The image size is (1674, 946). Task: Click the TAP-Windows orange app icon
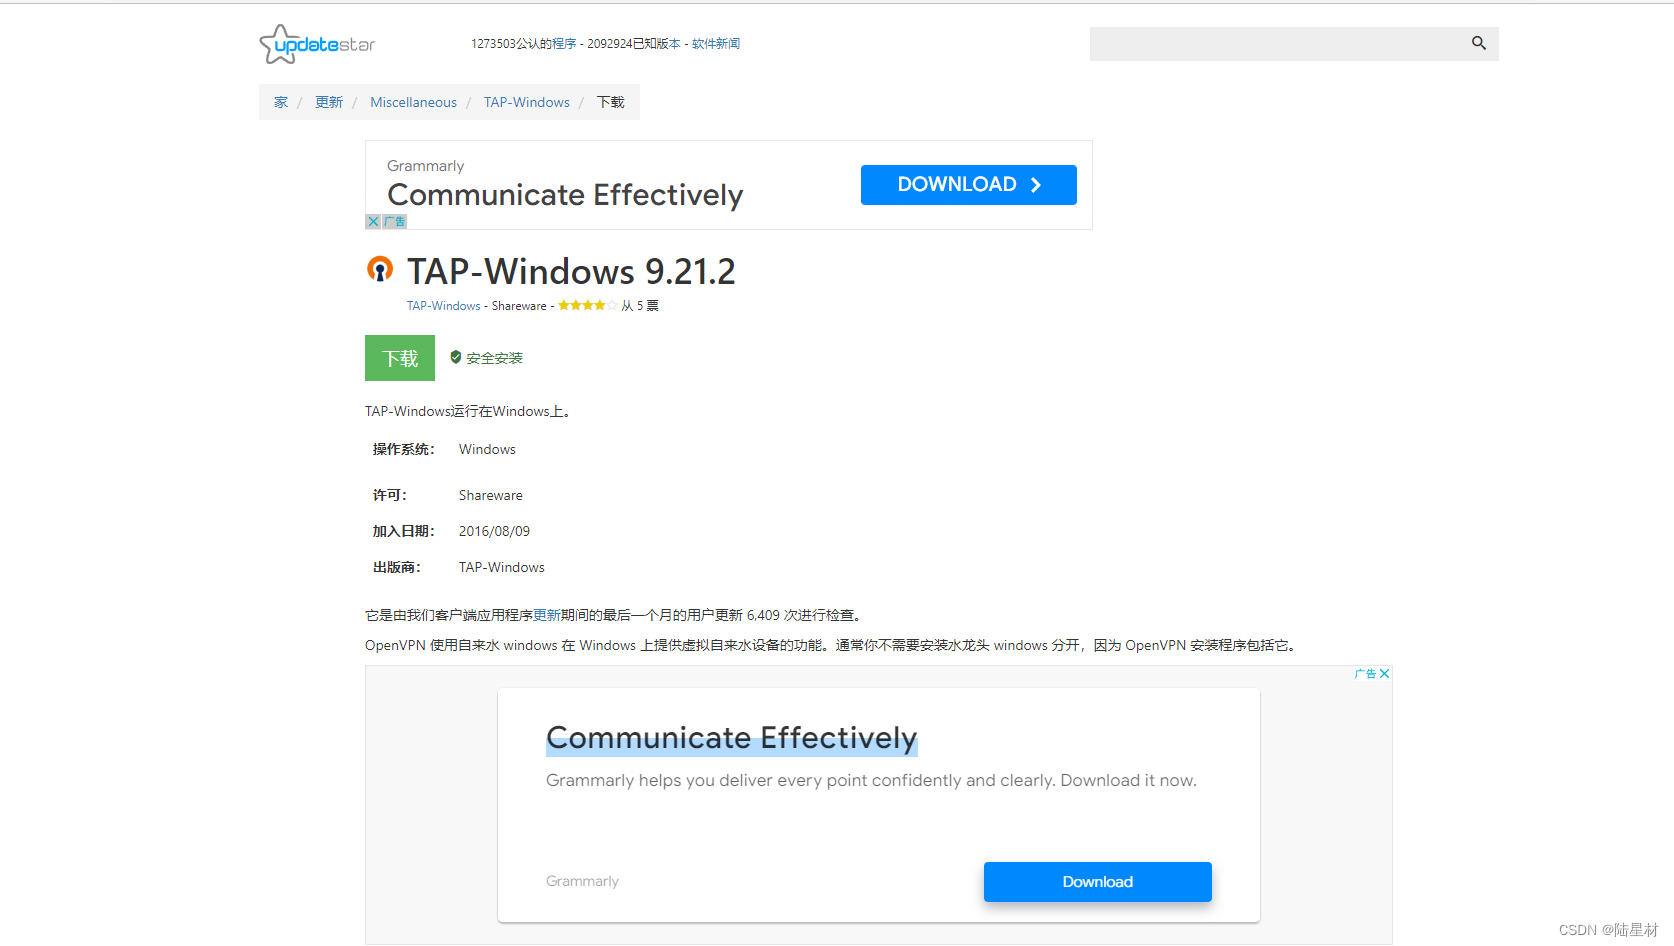click(x=380, y=269)
